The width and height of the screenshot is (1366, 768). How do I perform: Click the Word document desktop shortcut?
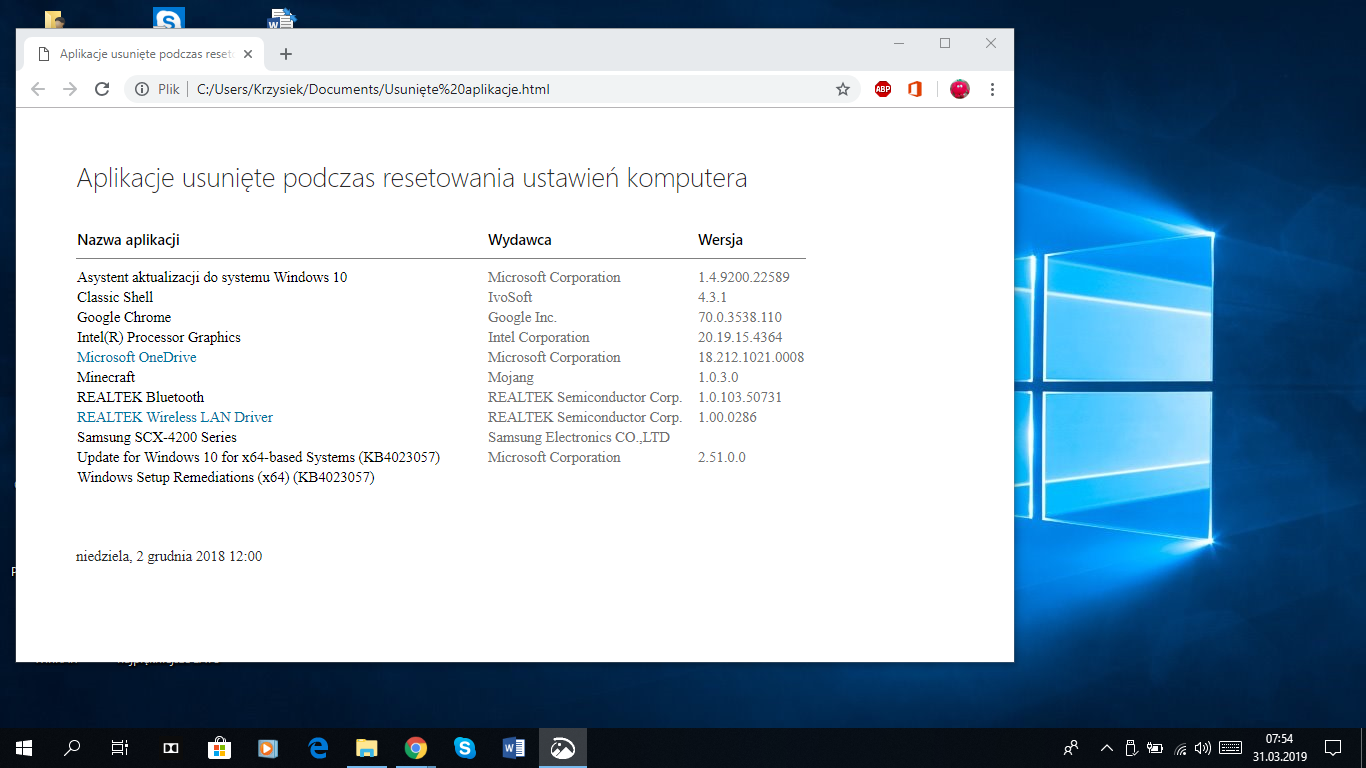click(x=282, y=18)
